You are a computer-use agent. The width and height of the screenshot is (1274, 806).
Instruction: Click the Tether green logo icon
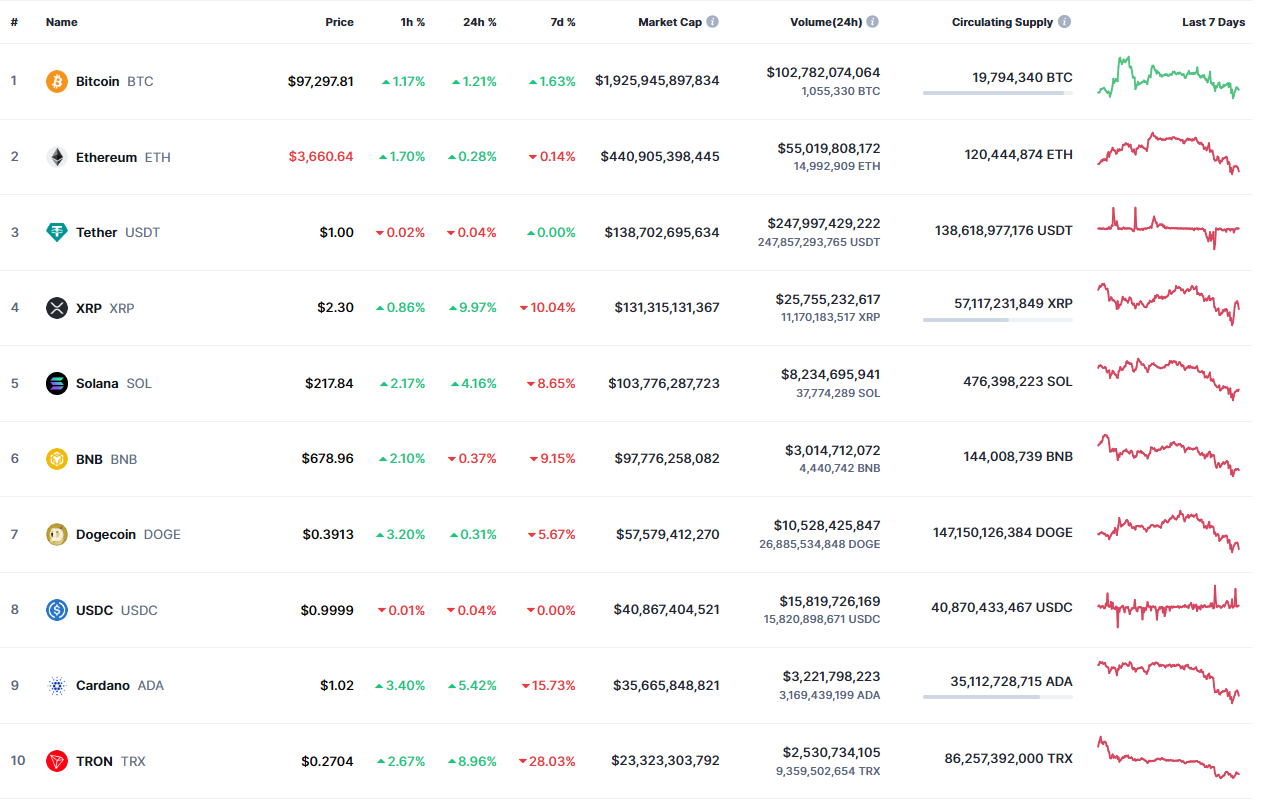click(x=57, y=232)
